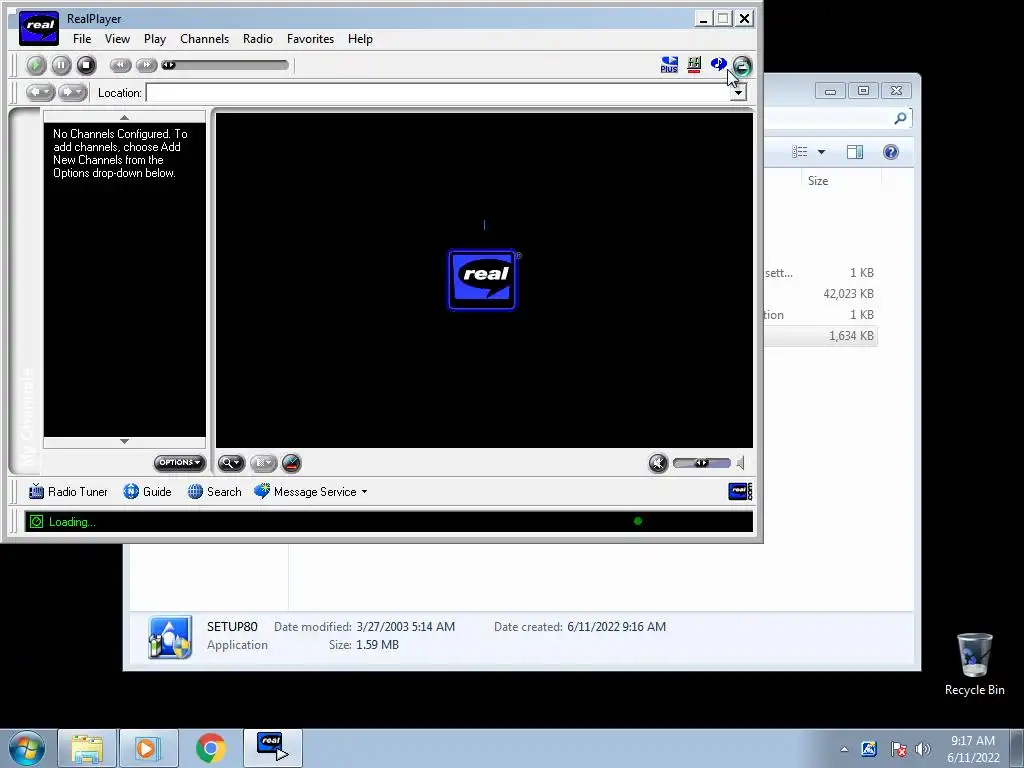Select the 1,634 KB file row

820,336
